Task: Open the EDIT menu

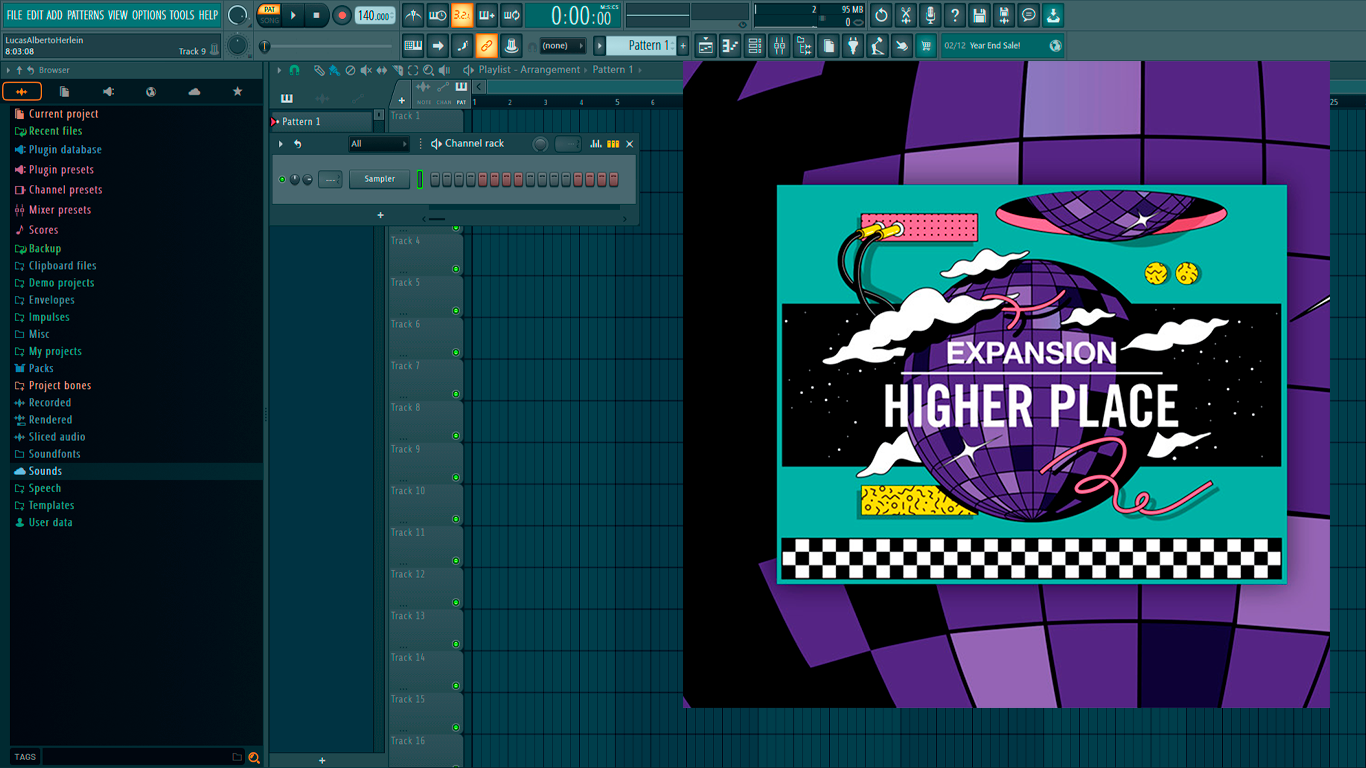Action: pos(35,15)
